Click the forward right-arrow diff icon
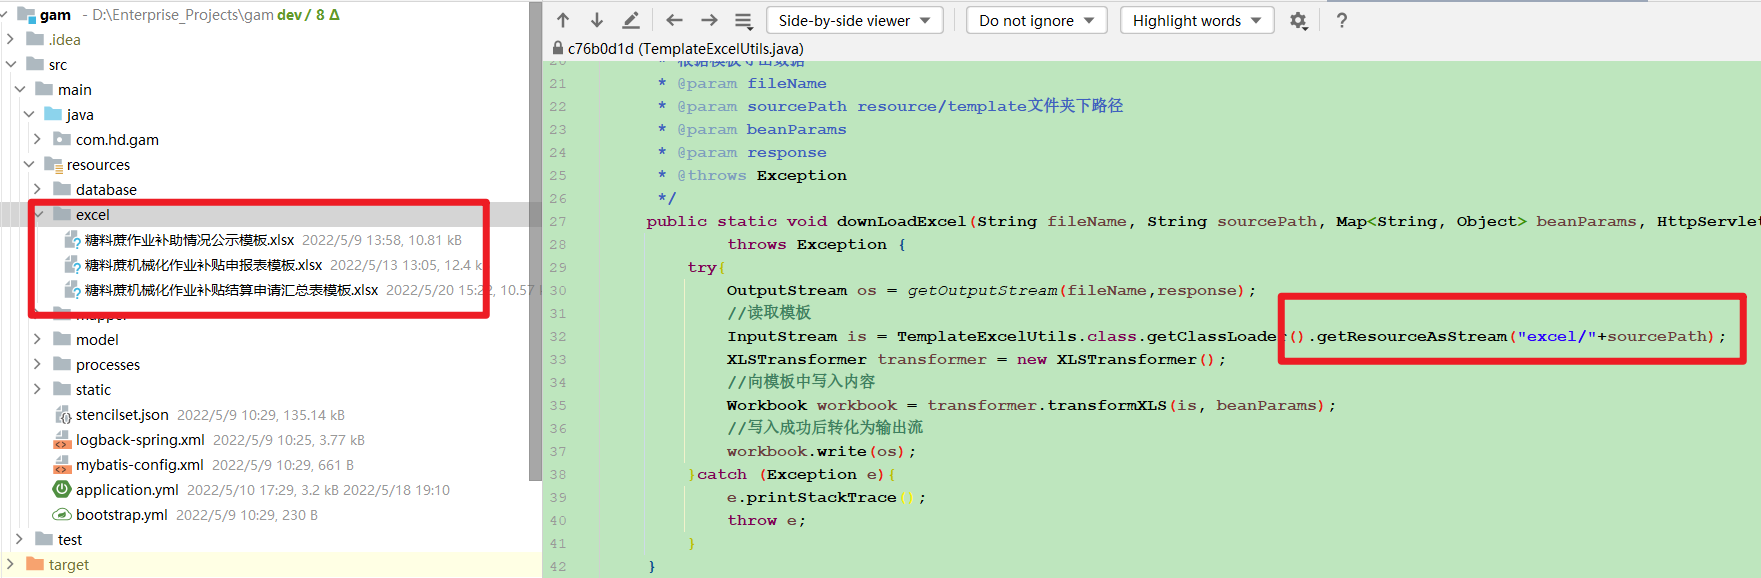 pos(709,20)
